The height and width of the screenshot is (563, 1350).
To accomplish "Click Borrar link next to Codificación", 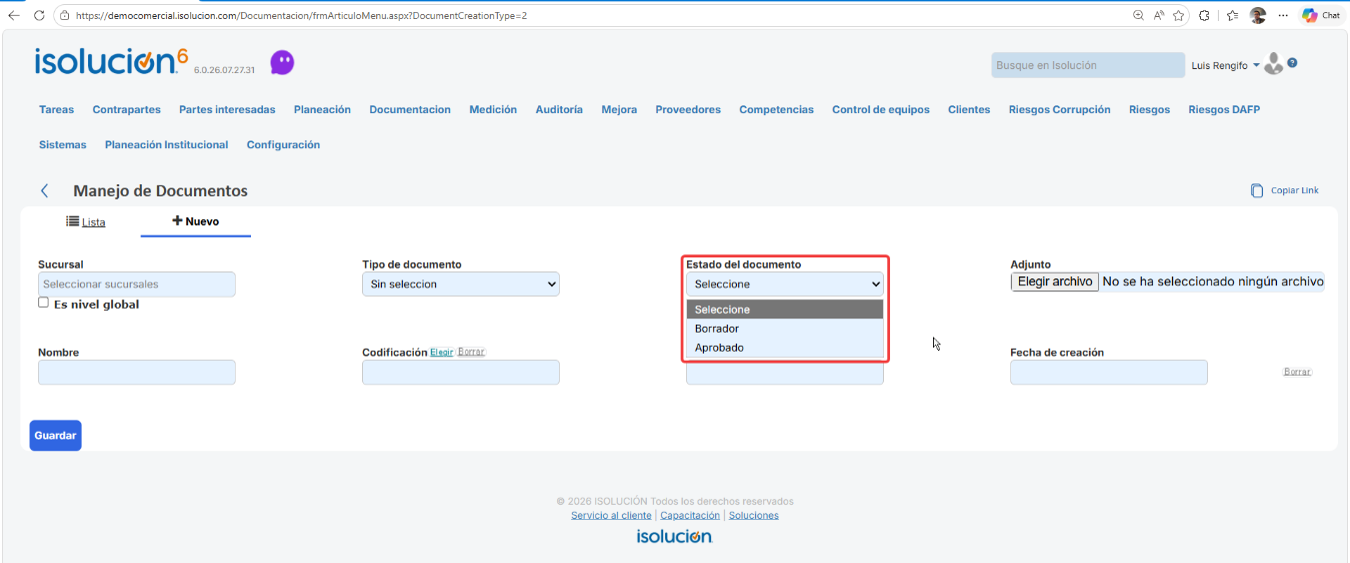I will [471, 352].
